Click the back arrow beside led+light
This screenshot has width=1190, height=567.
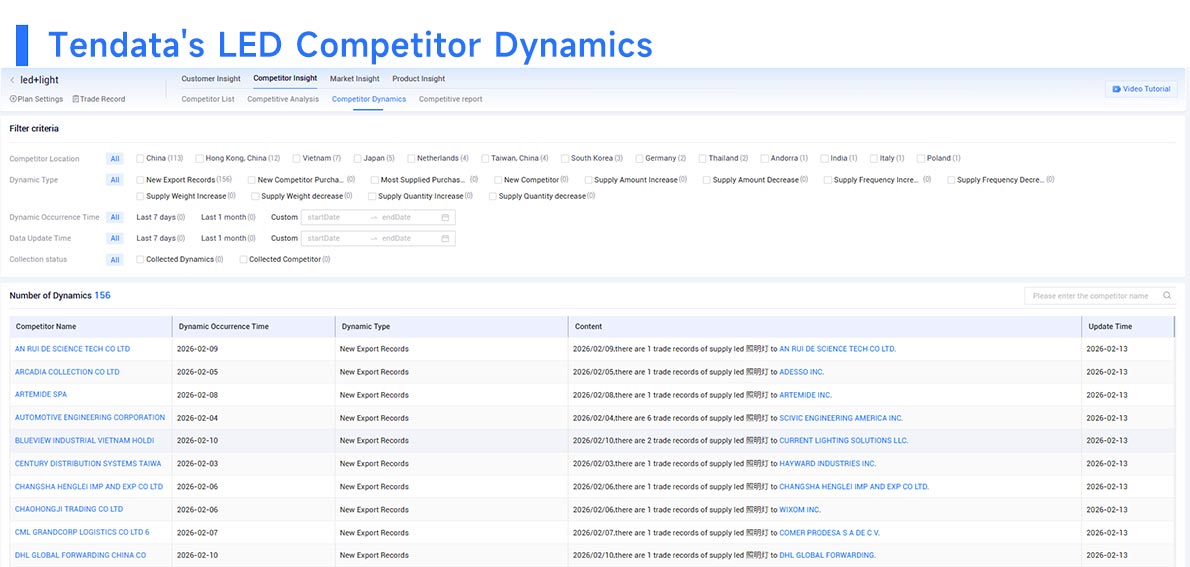[x=12, y=80]
